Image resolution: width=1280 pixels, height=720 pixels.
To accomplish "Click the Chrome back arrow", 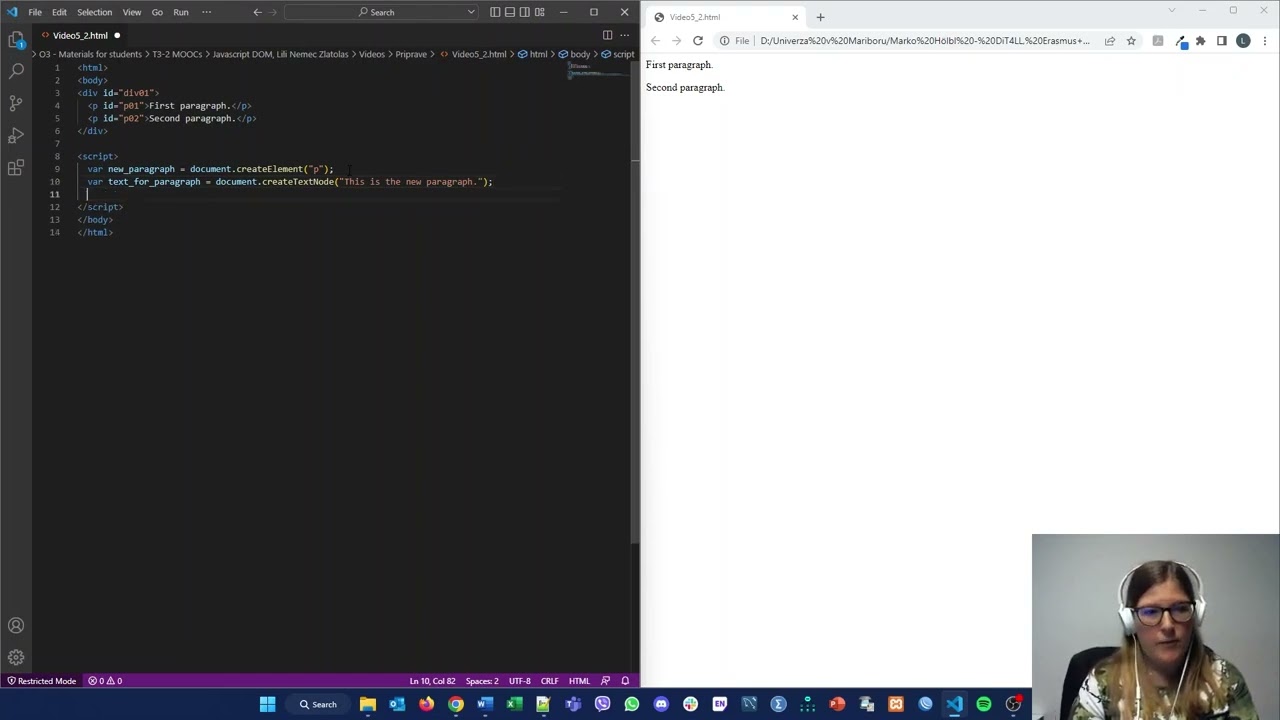I will coord(655,41).
